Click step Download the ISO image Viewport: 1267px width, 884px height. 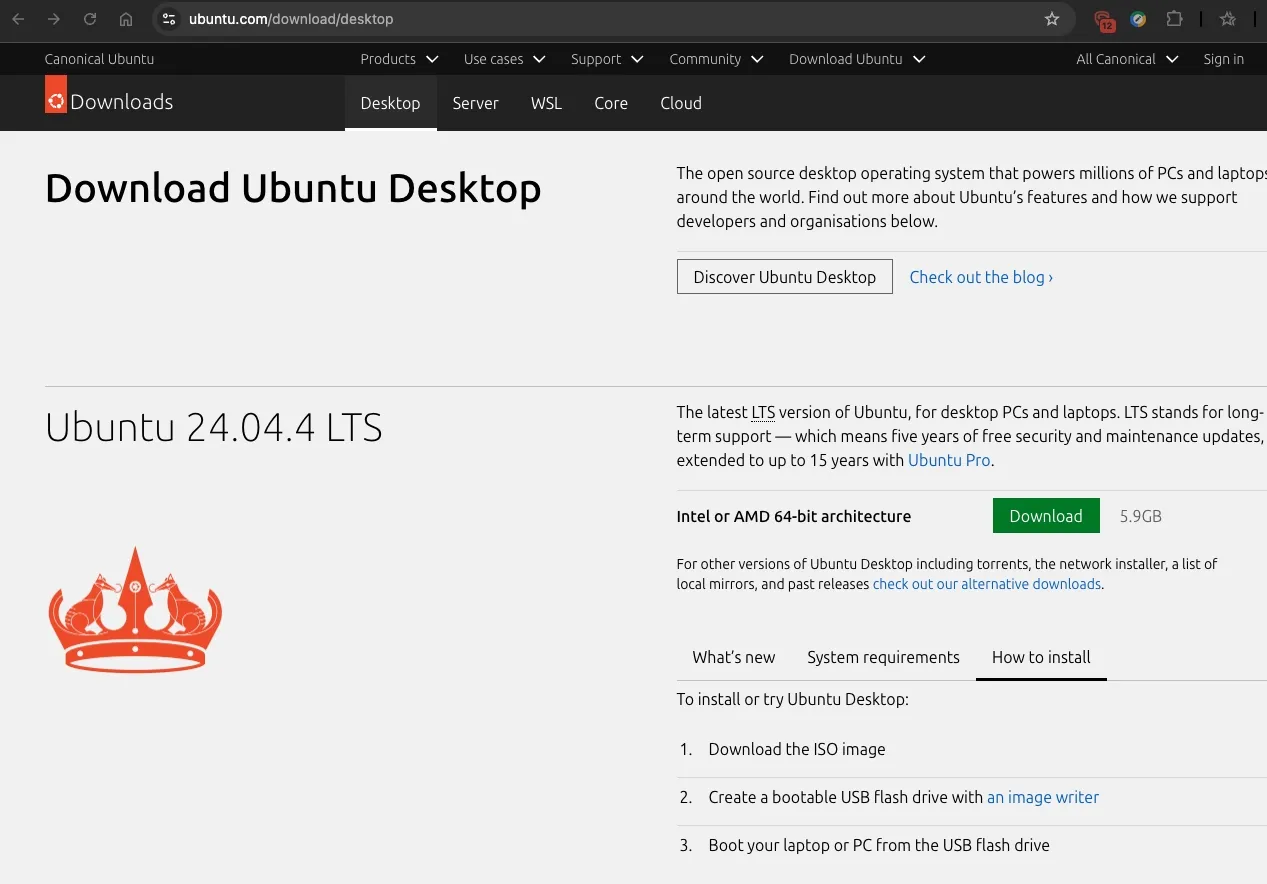click(797, 749)
